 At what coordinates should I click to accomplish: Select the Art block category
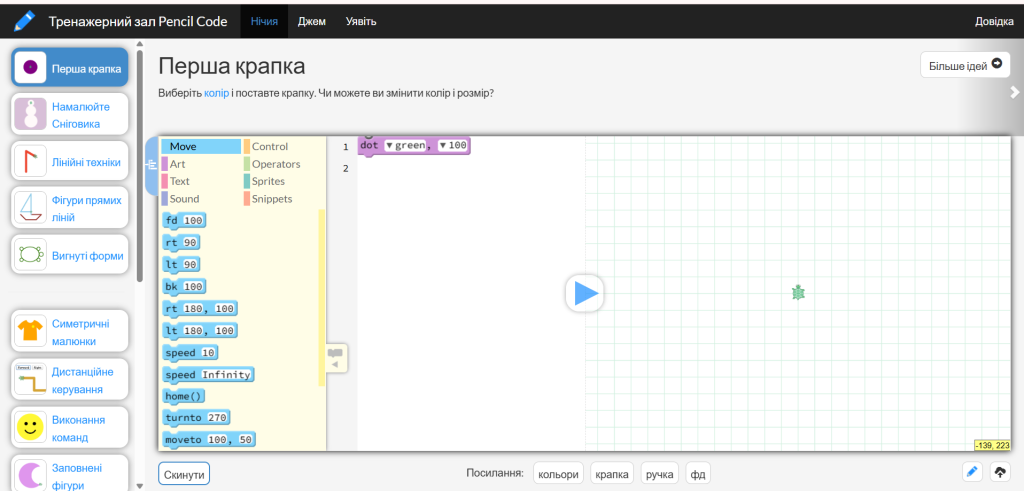[200, 164]
